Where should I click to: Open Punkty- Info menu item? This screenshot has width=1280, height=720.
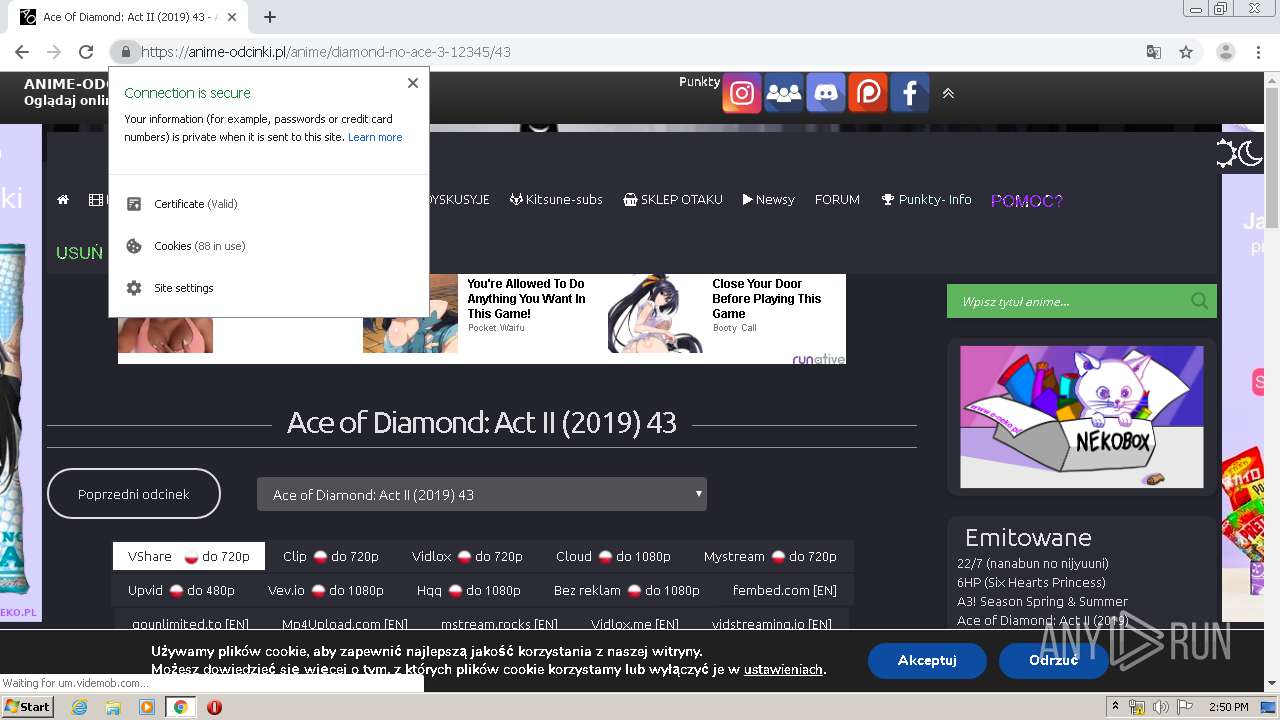926,200
